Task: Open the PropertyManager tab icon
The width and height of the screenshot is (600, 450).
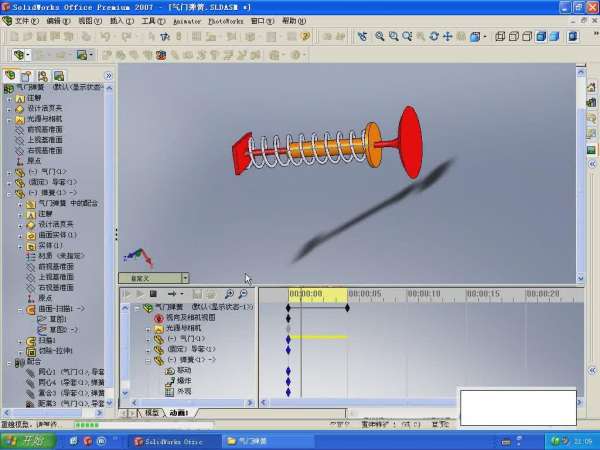Action: click(27, 75)
